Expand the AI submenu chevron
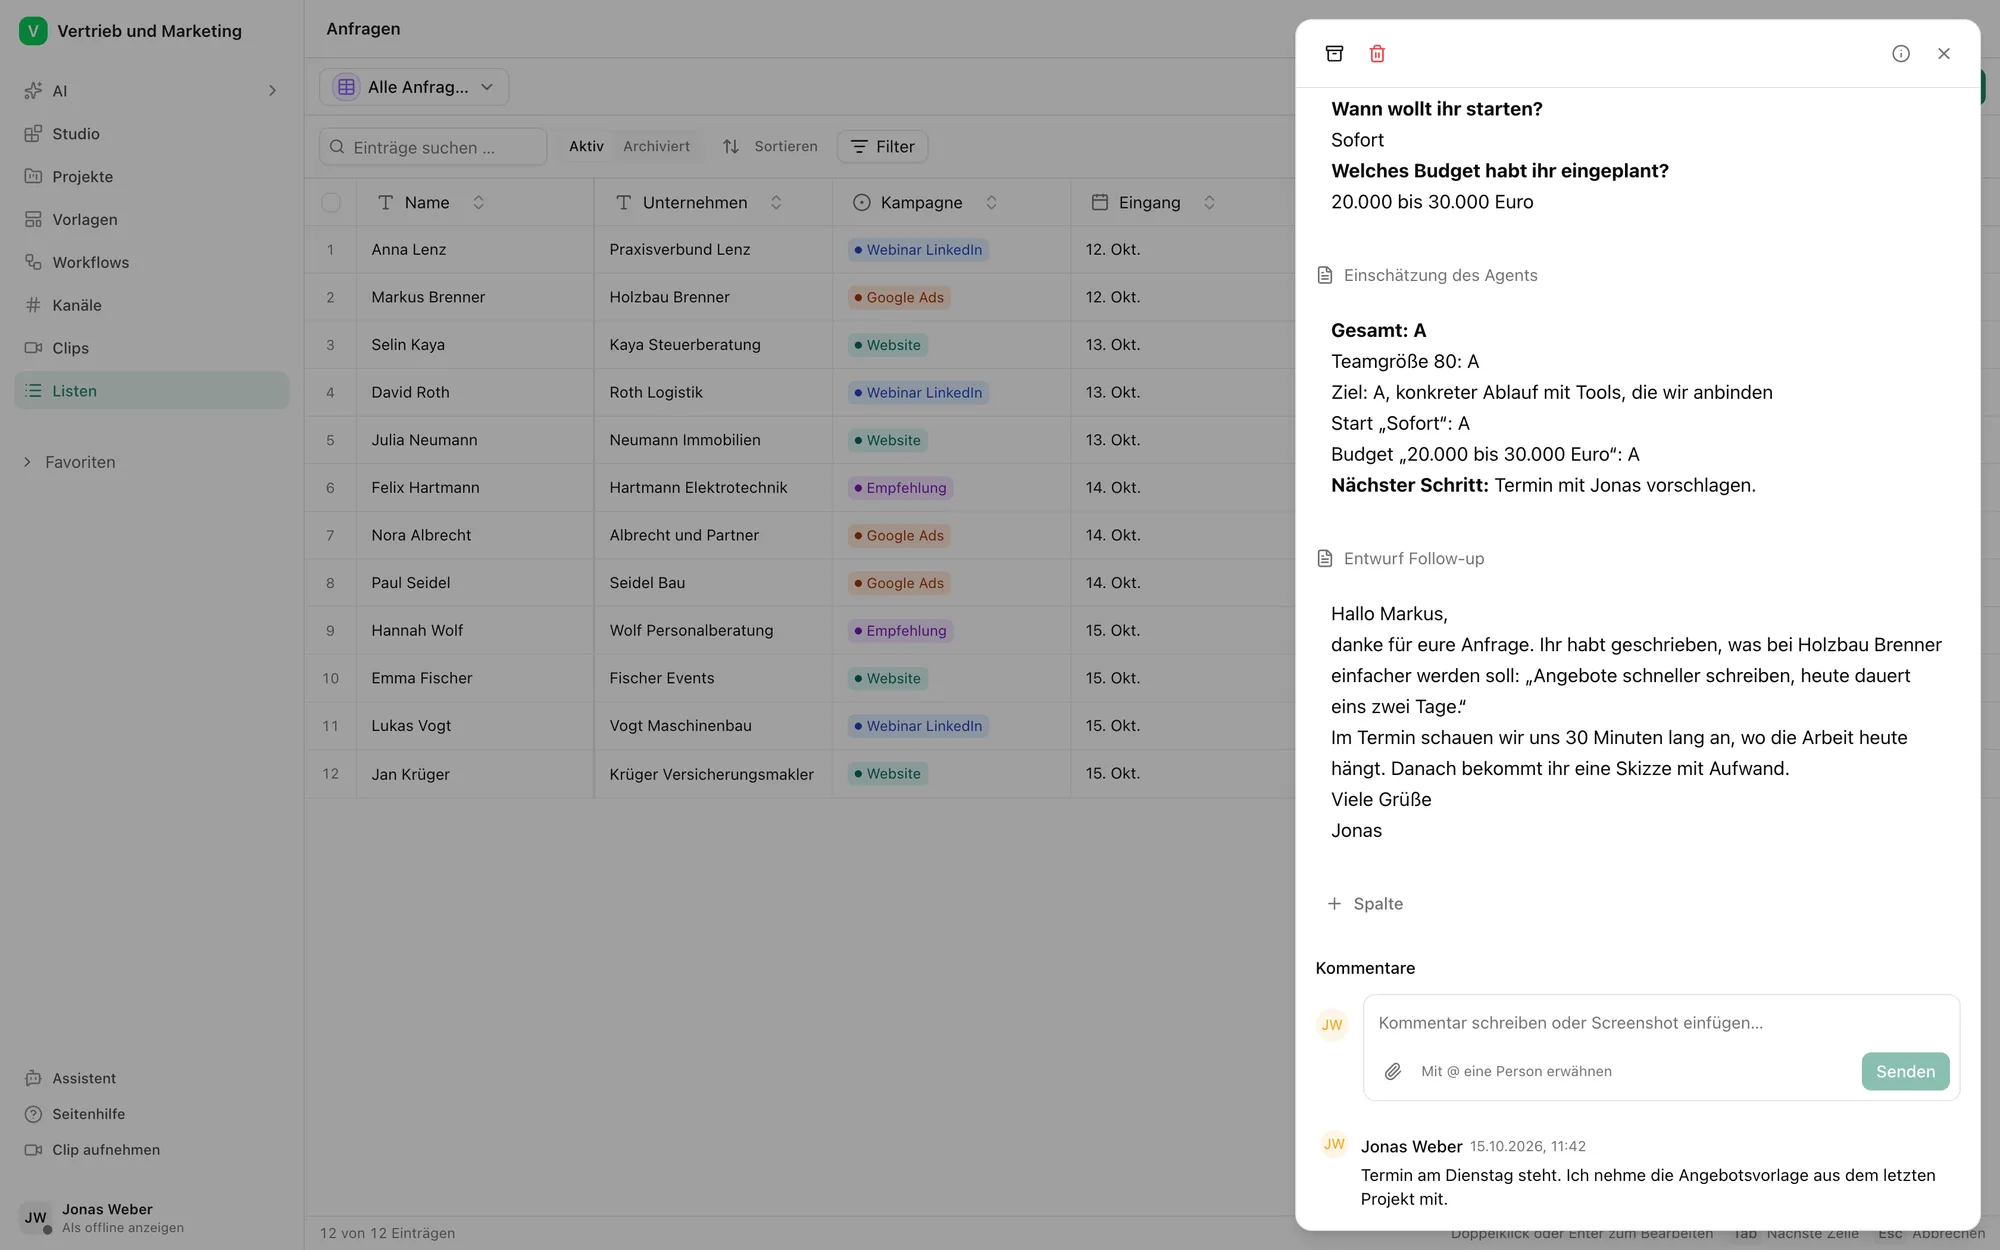 pyautogui.click(x=272, y=91)
